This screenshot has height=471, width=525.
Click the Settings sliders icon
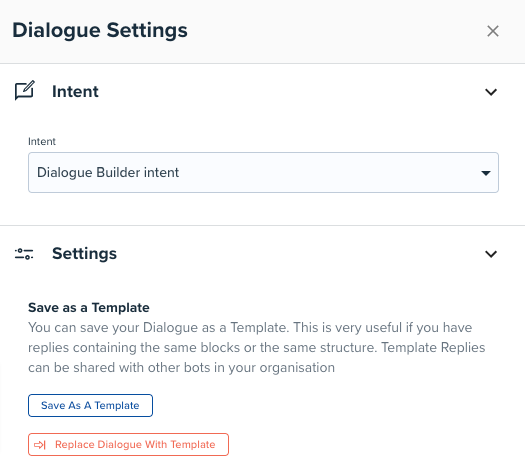coord(24,254)
